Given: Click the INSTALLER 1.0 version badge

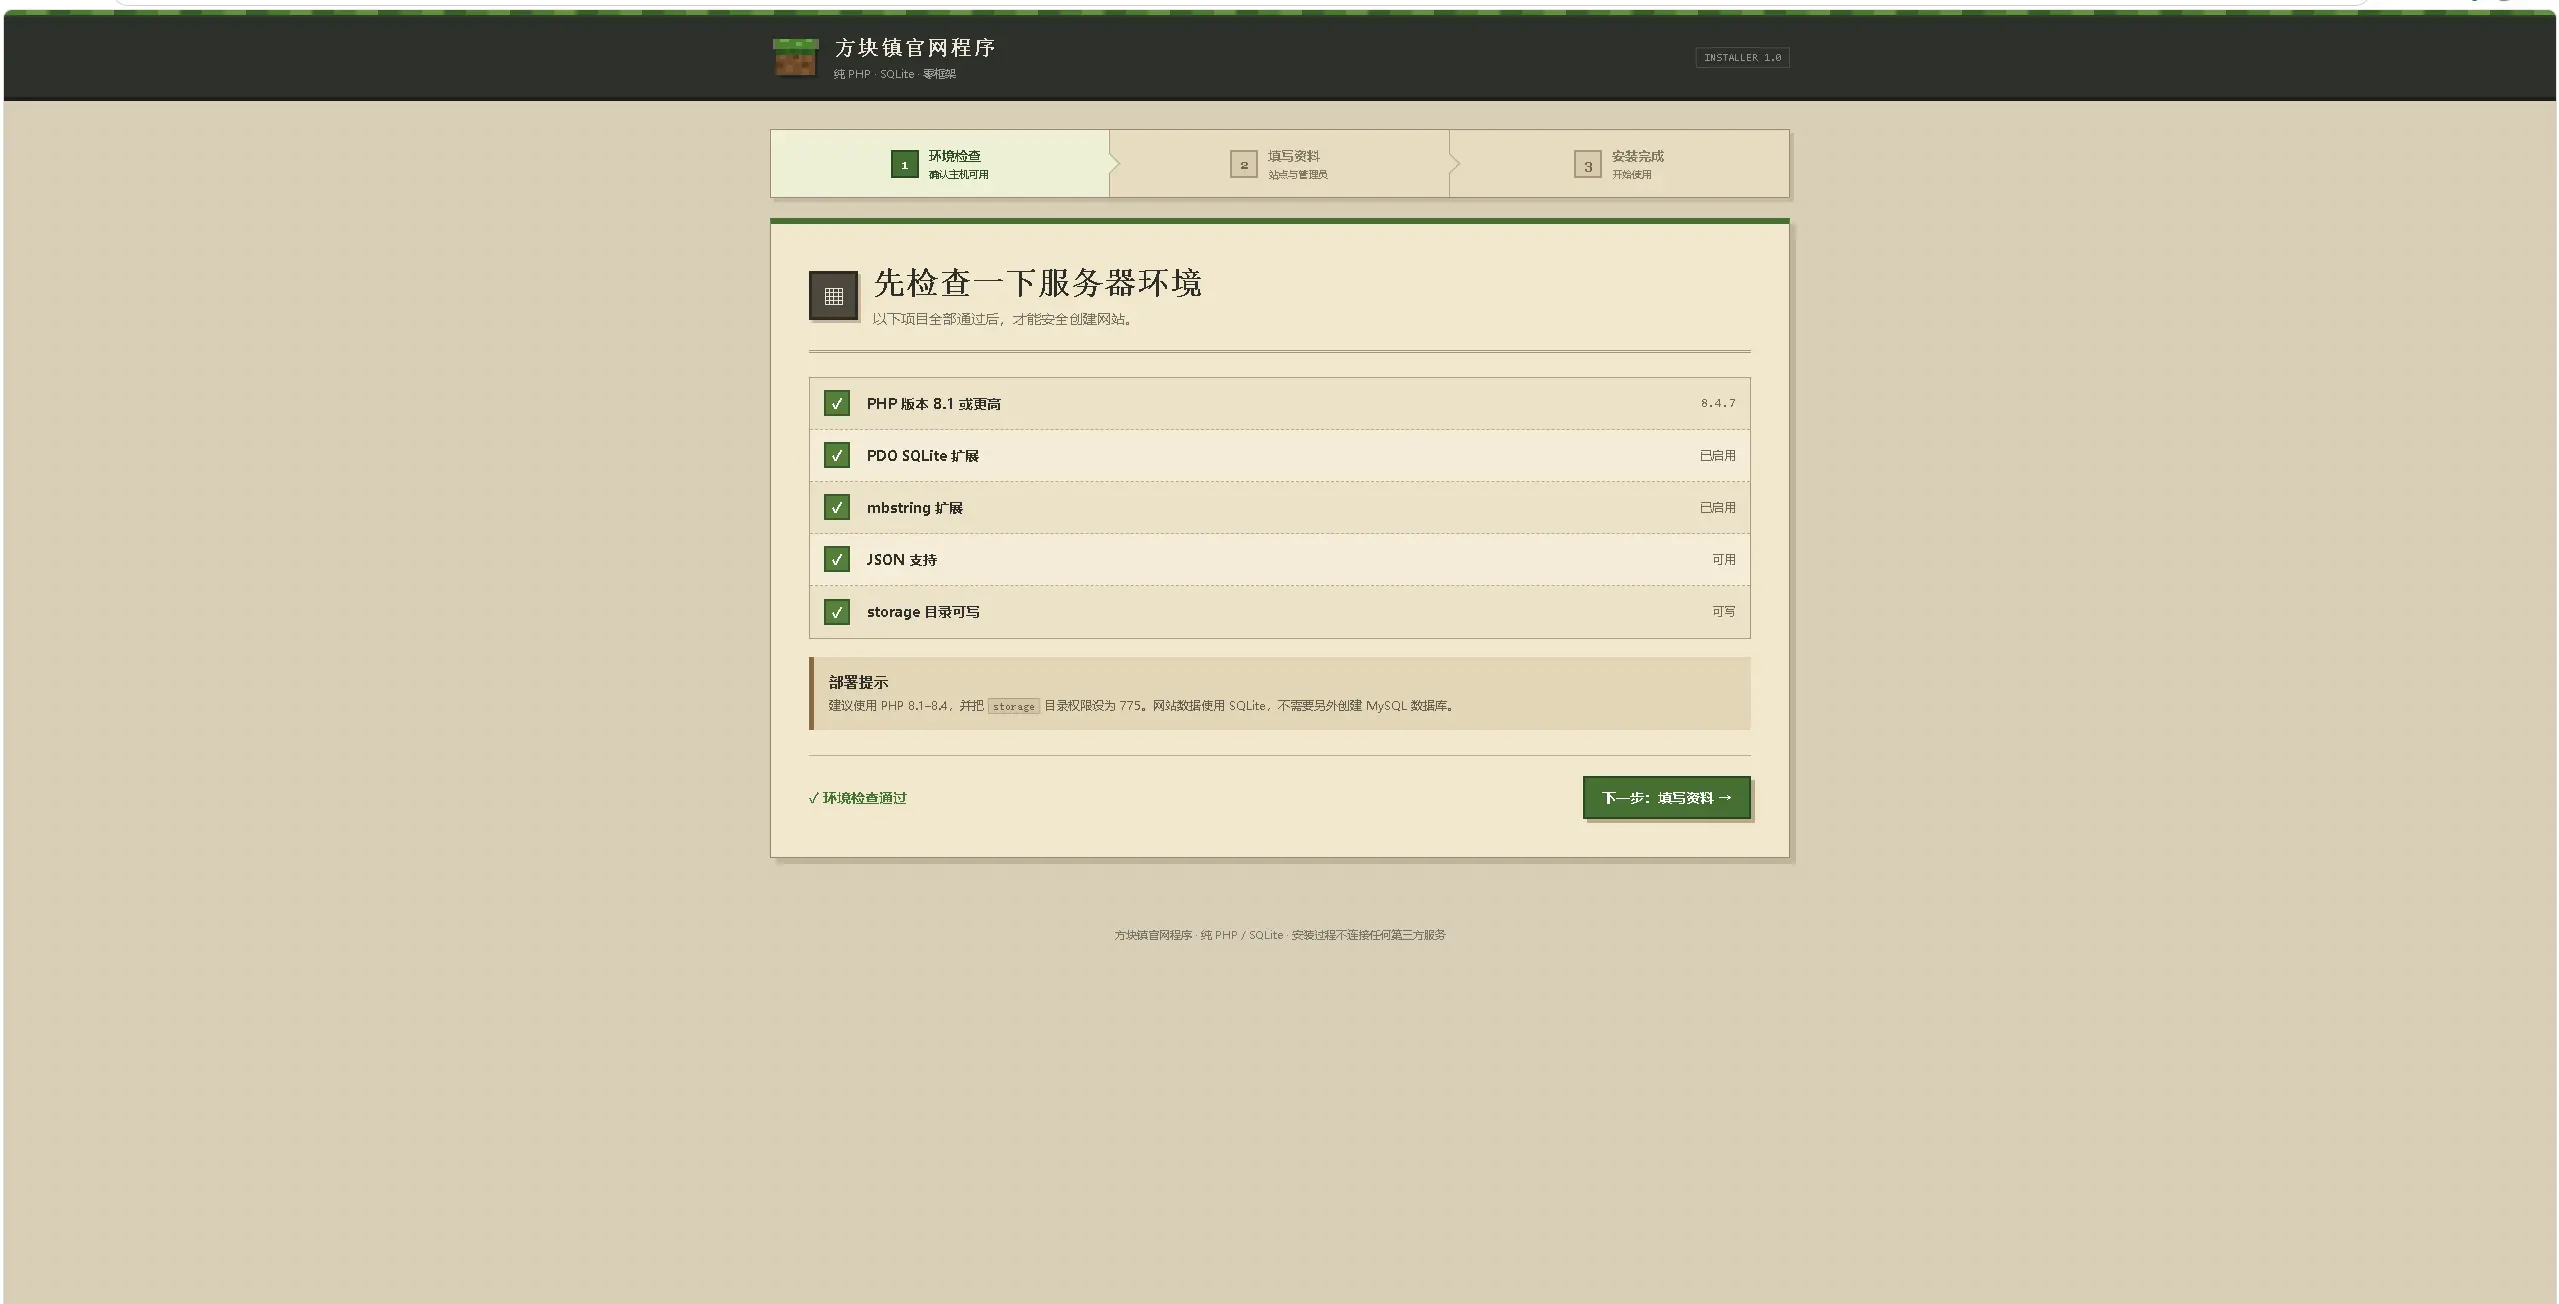Looking at the screenshot, I should click(x=1742, y=58).
